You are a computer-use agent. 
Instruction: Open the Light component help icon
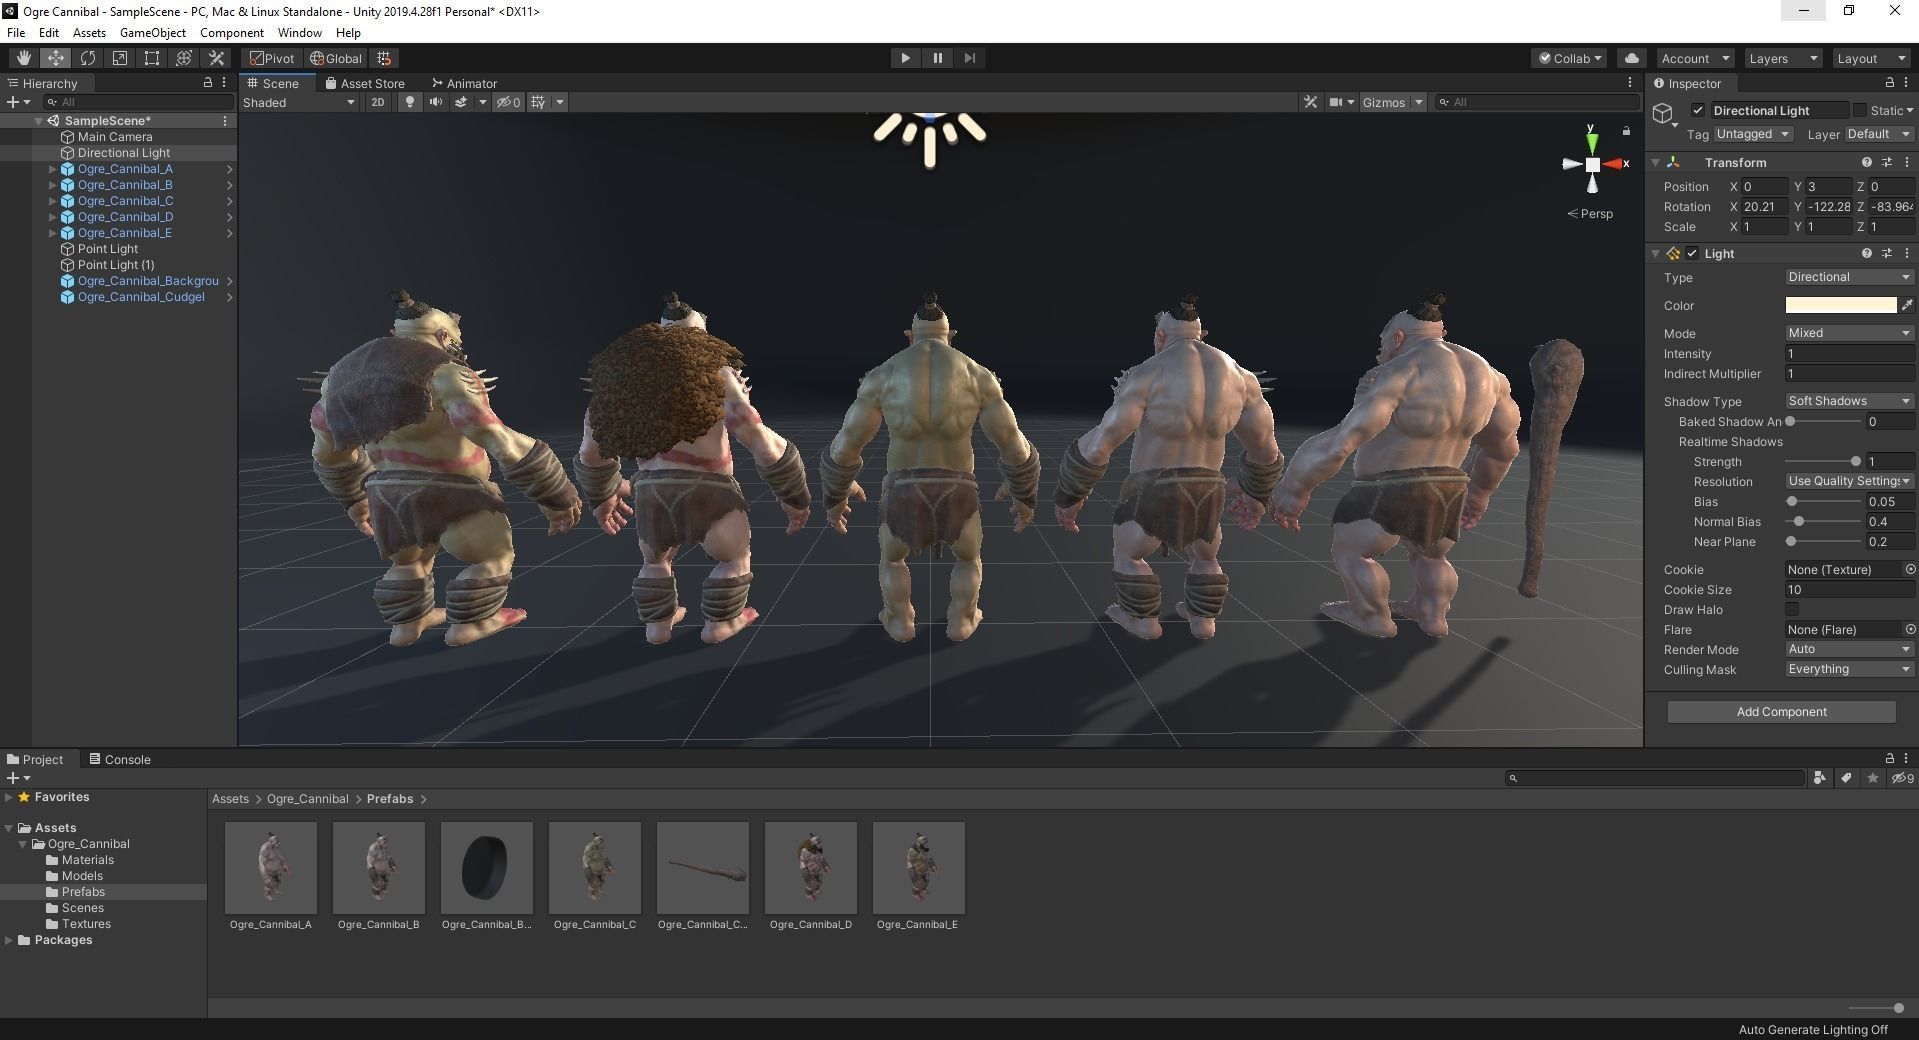coord(1866,253)
